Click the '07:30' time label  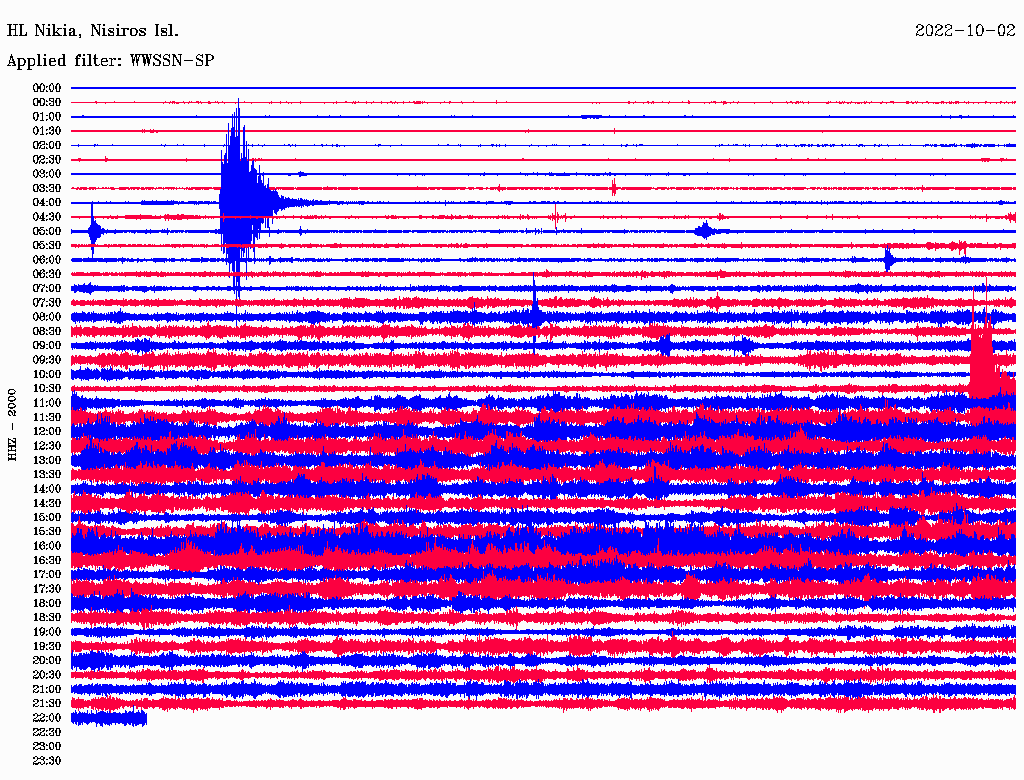[46, 302]
